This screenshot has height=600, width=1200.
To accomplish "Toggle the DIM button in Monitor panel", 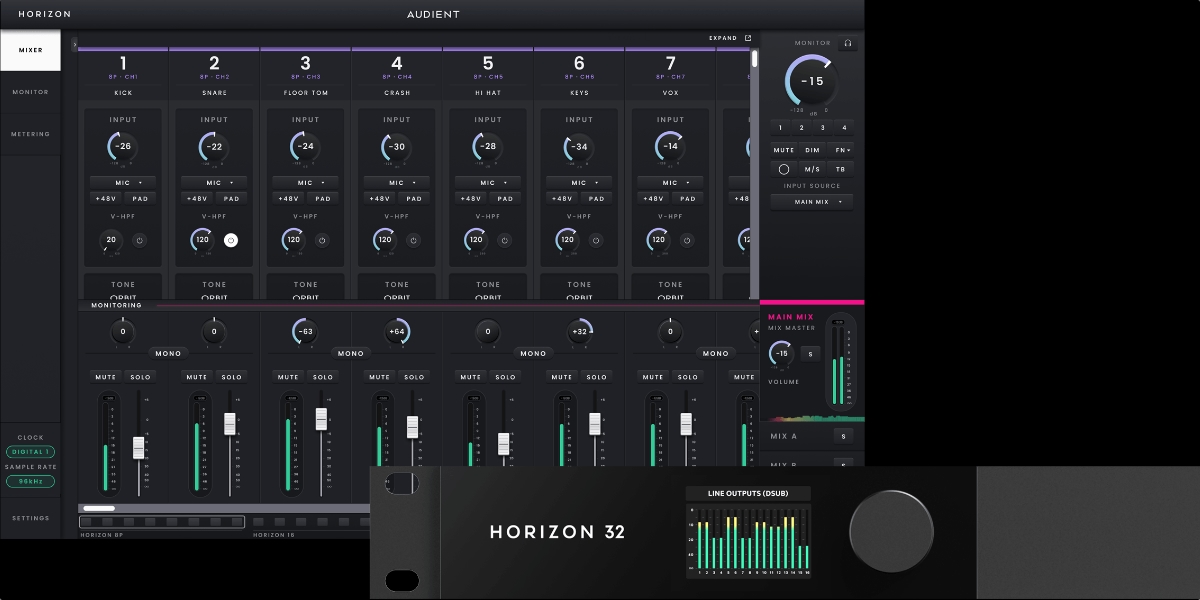I will (813, 150).
